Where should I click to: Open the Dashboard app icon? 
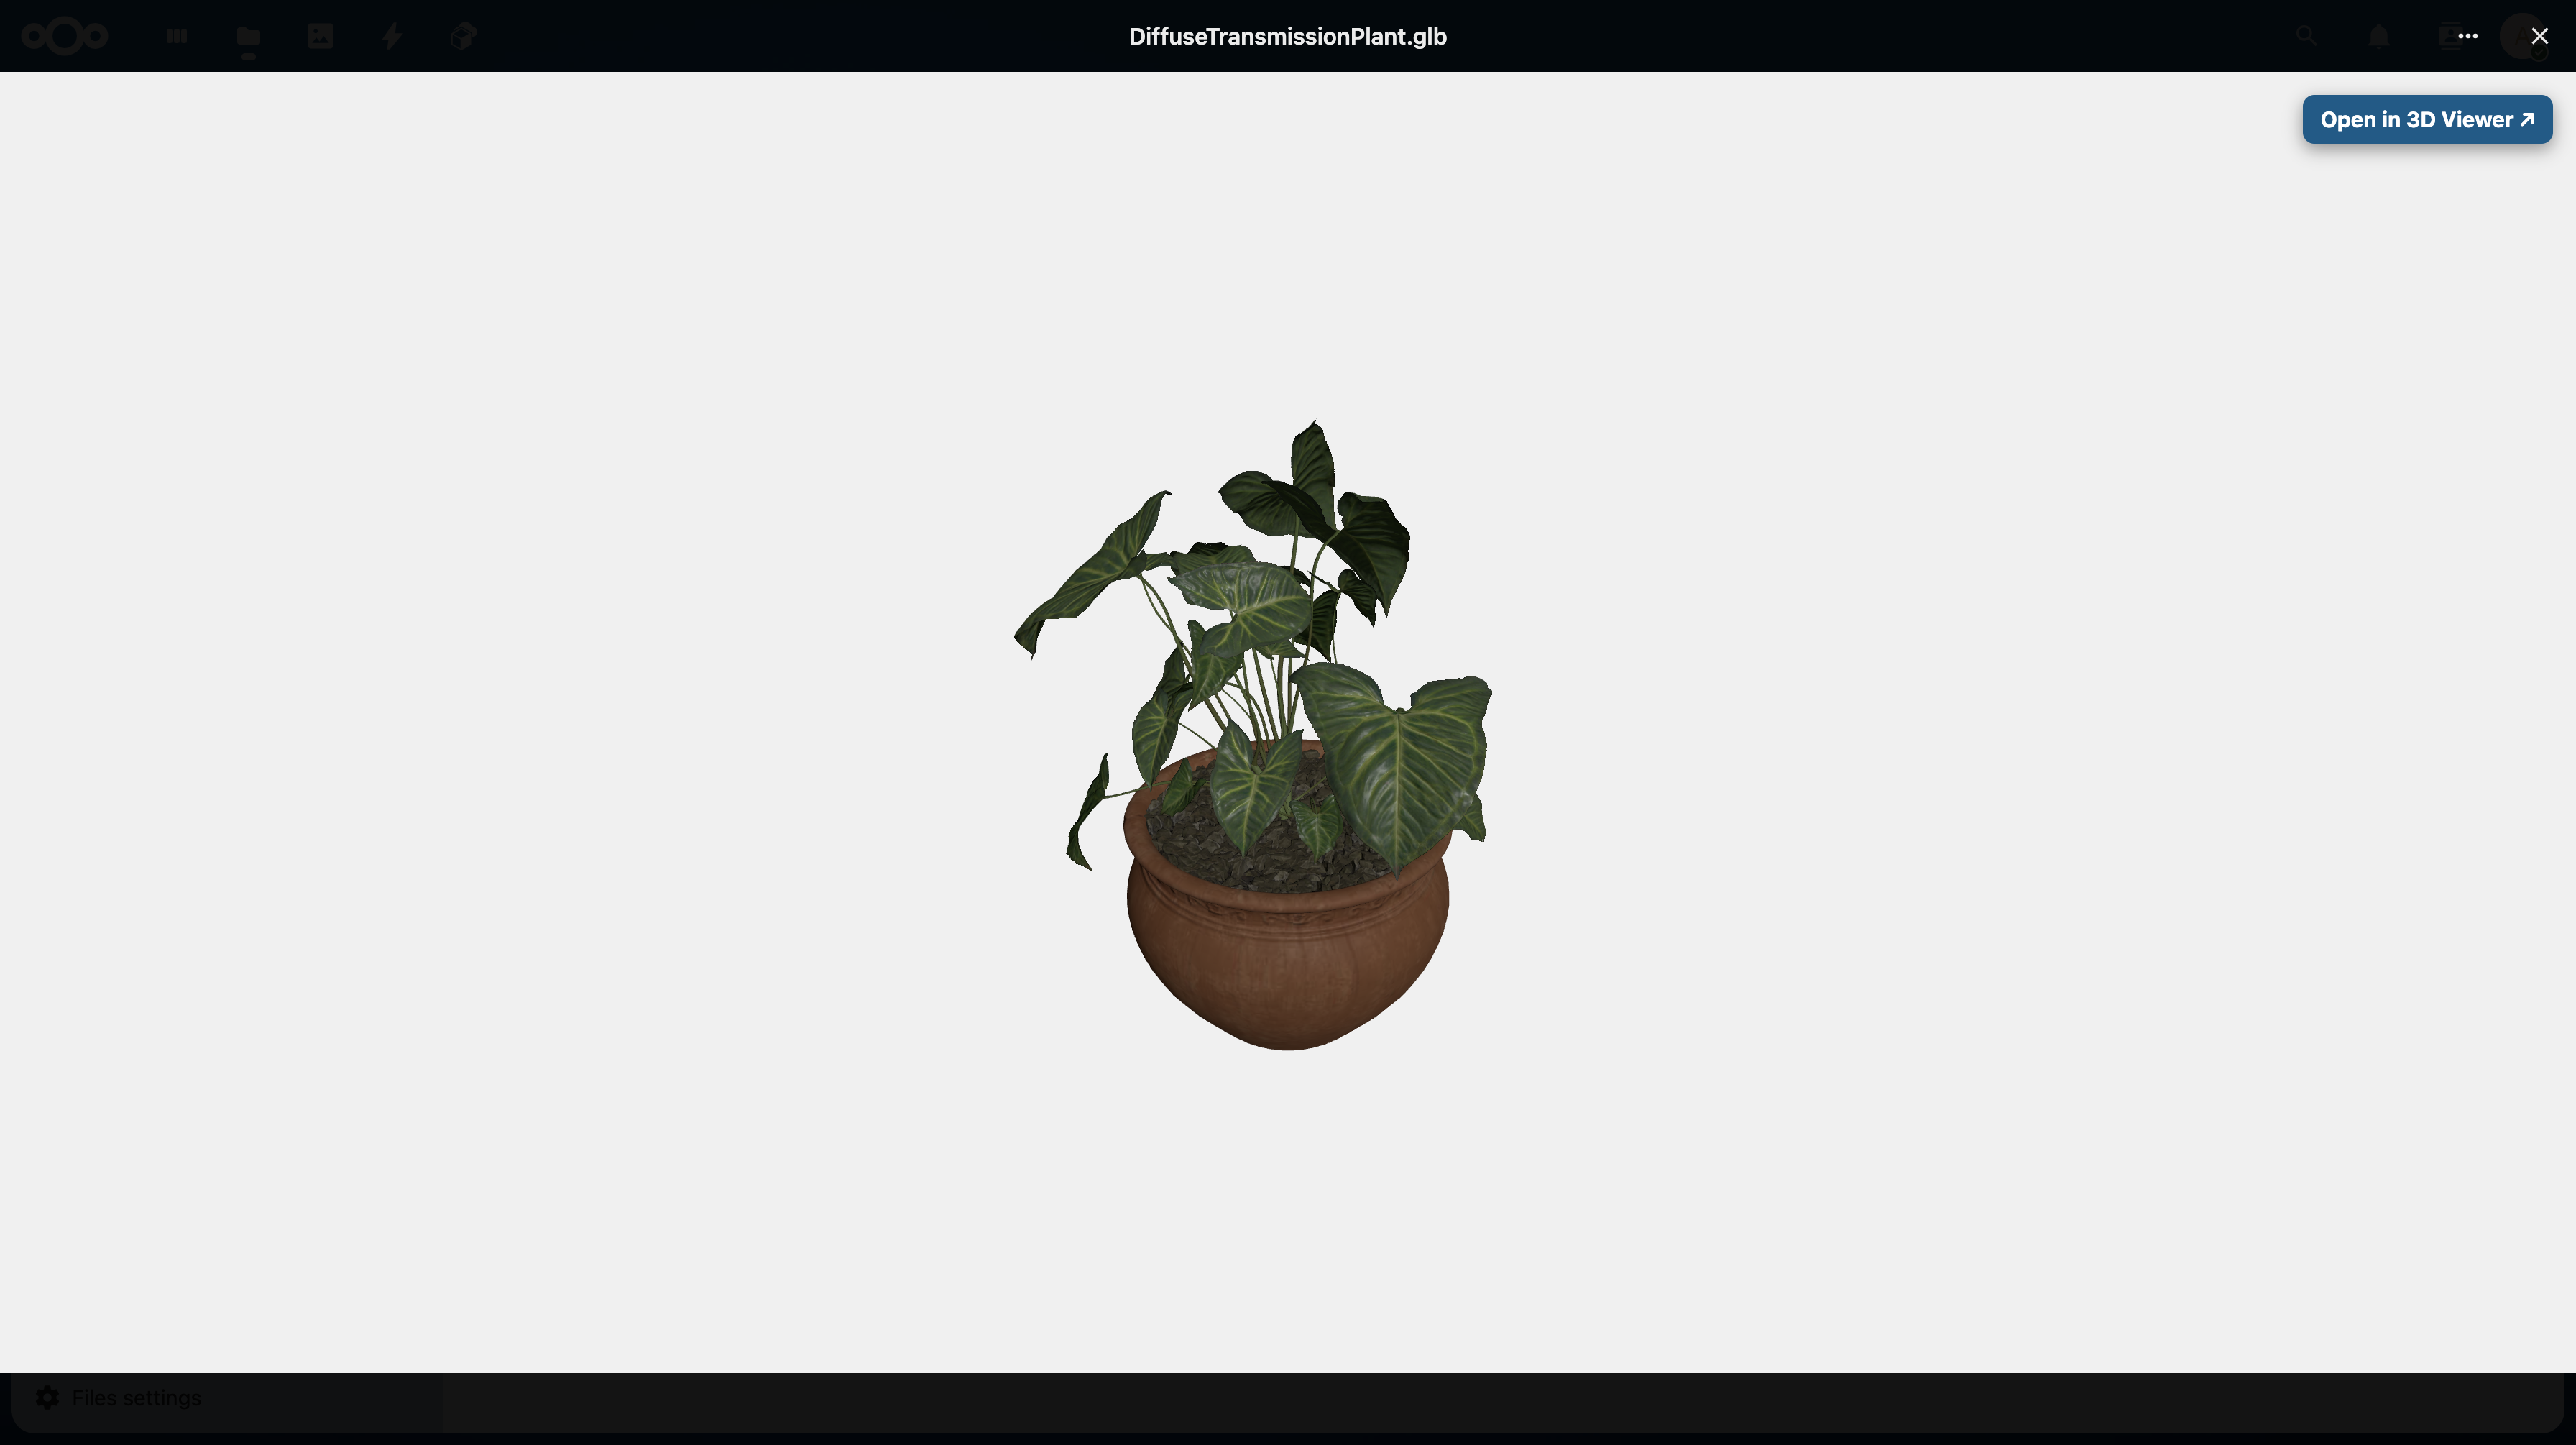click(x=177, y=37)
